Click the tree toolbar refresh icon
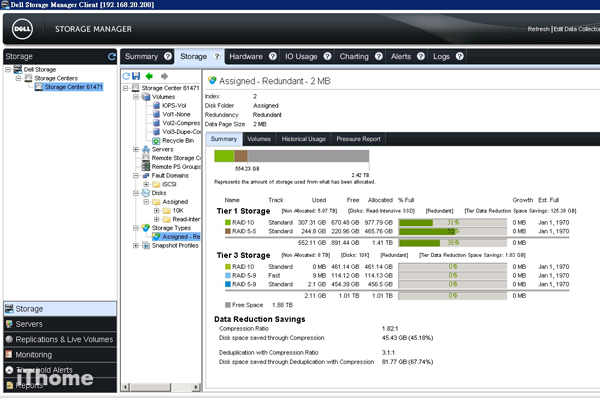The image size is (600, 400). pos(126,76)
